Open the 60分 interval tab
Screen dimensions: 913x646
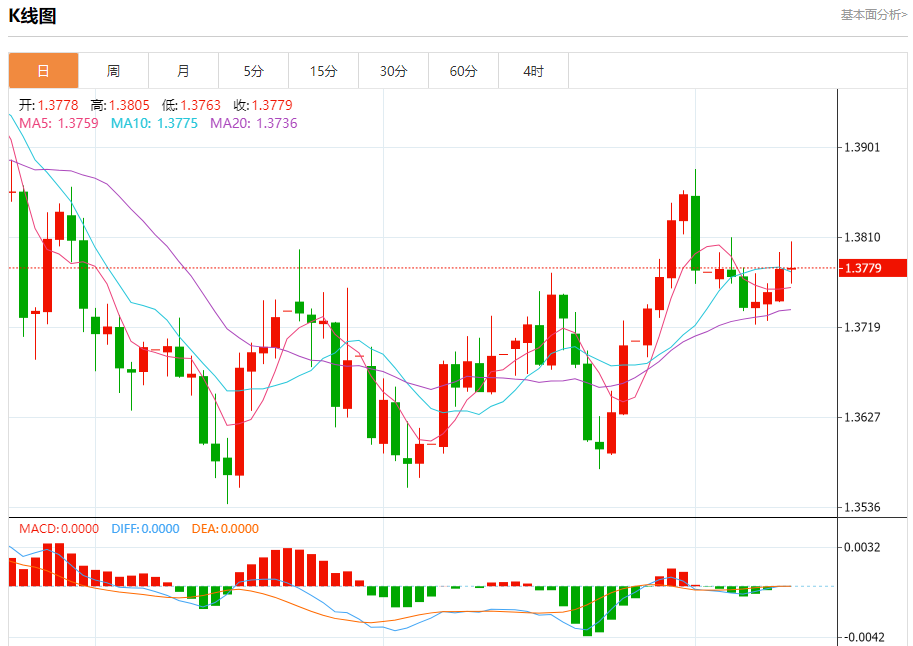coord(463,71)
